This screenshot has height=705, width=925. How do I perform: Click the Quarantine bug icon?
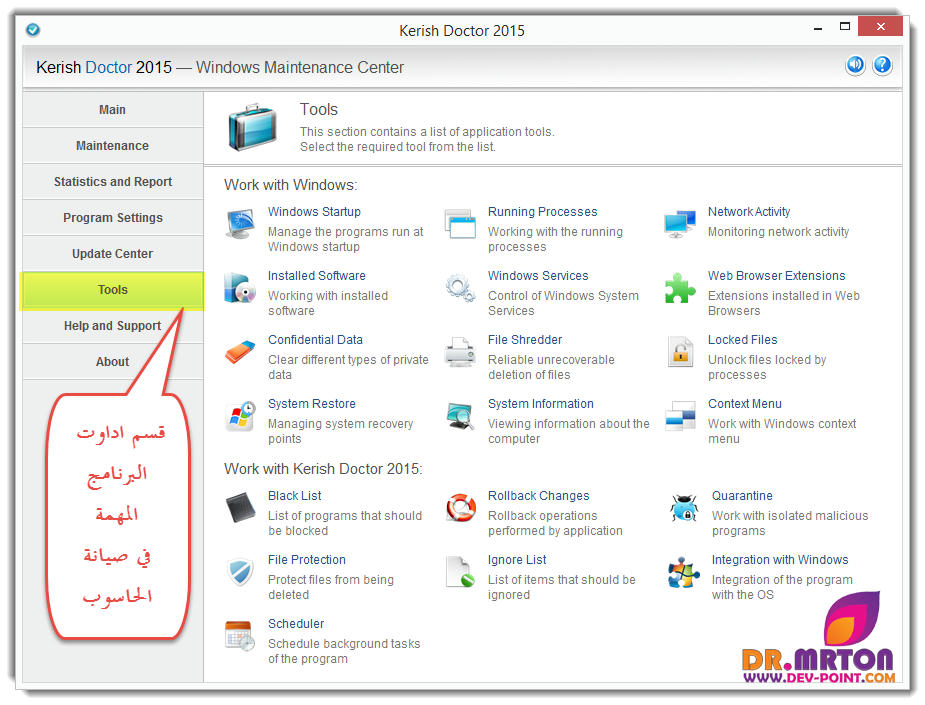point(684,507)
